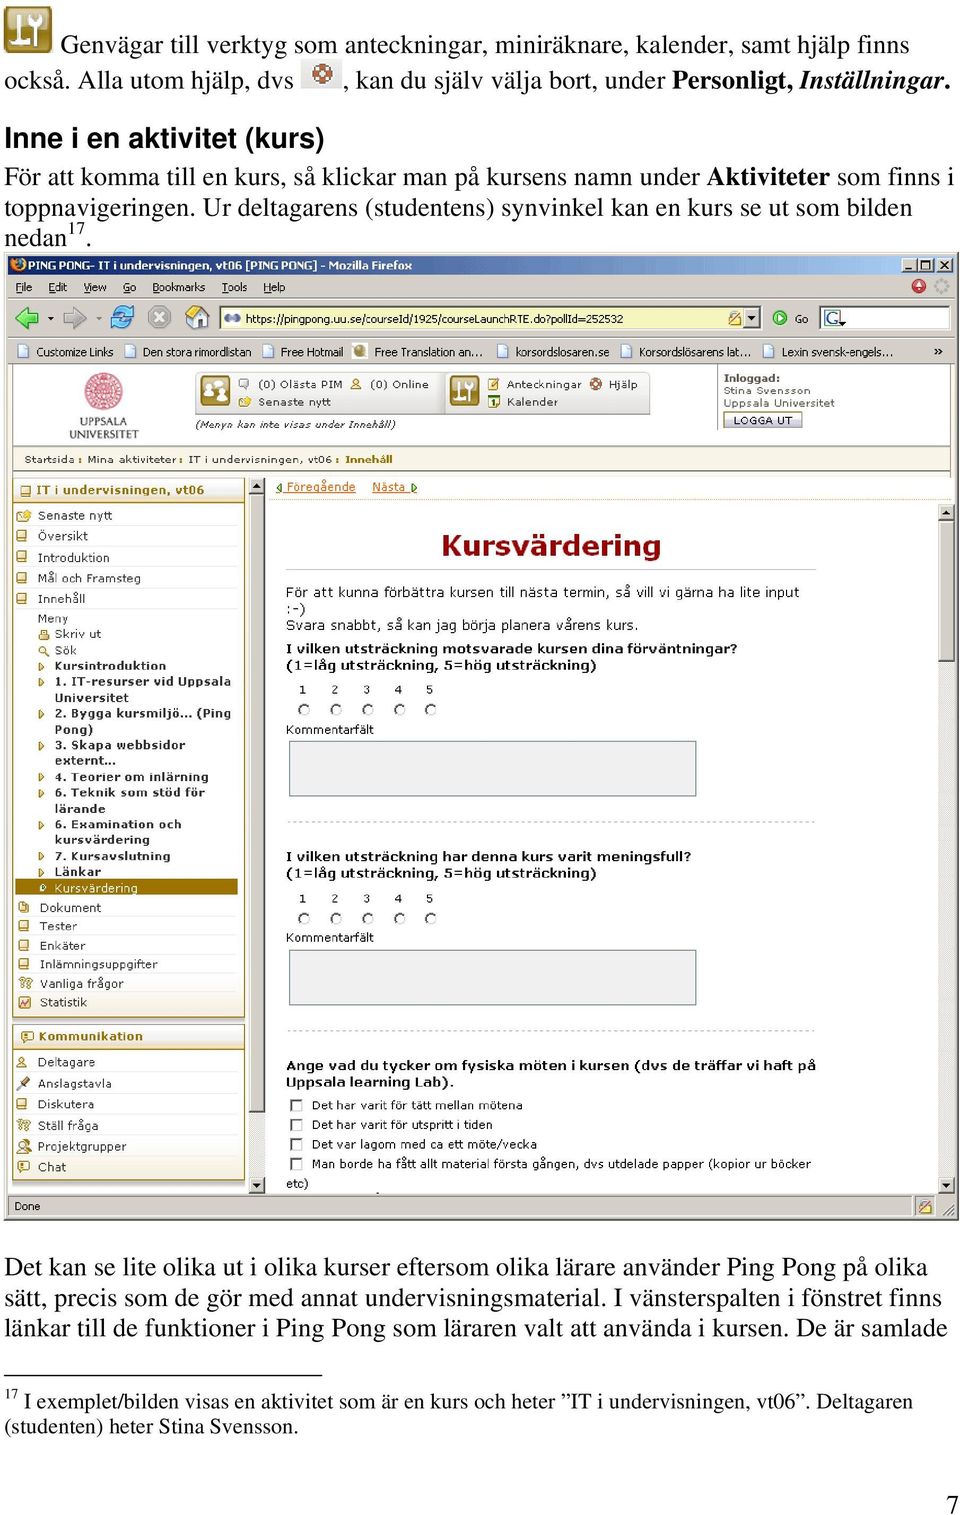Go to the Home page icon
The height and width of the screenshot is (1515, 960).
(197, 318)
